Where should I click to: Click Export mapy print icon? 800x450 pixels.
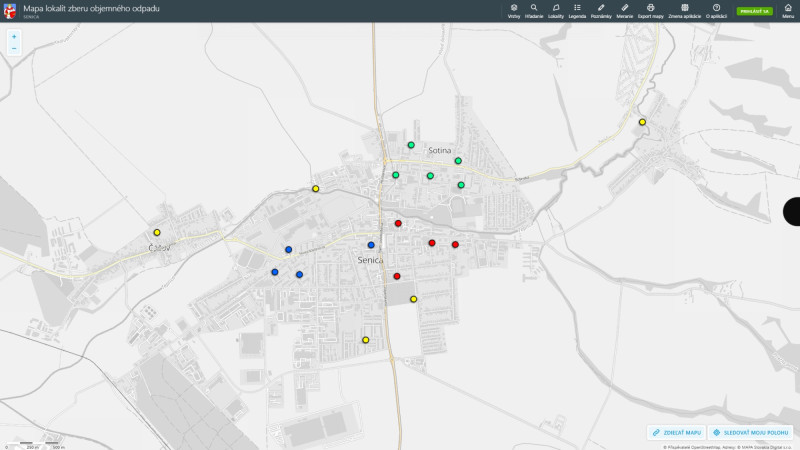651,10
